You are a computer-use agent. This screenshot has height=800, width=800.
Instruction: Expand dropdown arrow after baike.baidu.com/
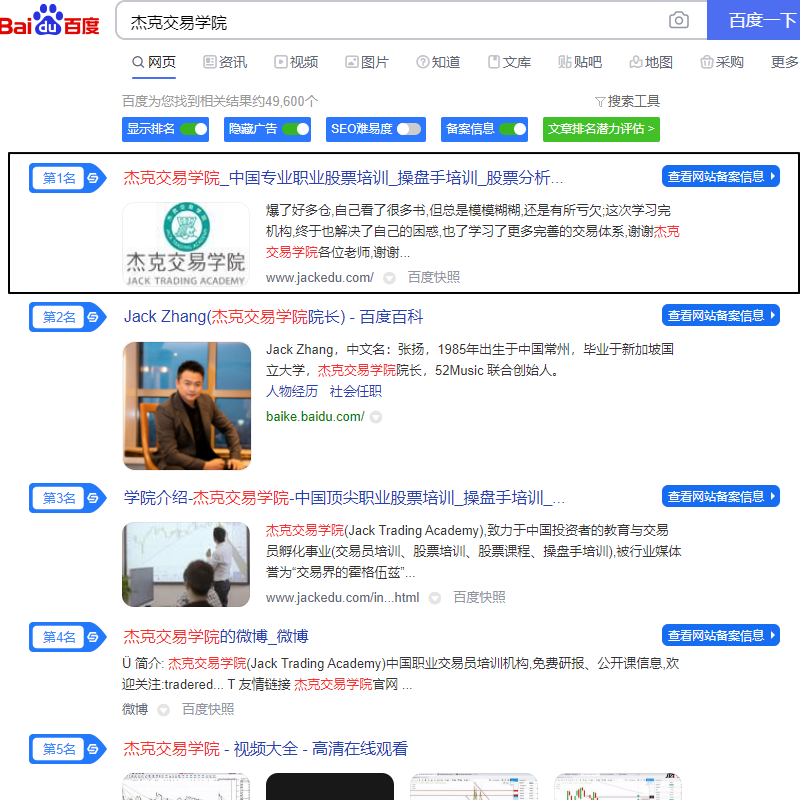[x=376, y=417]
